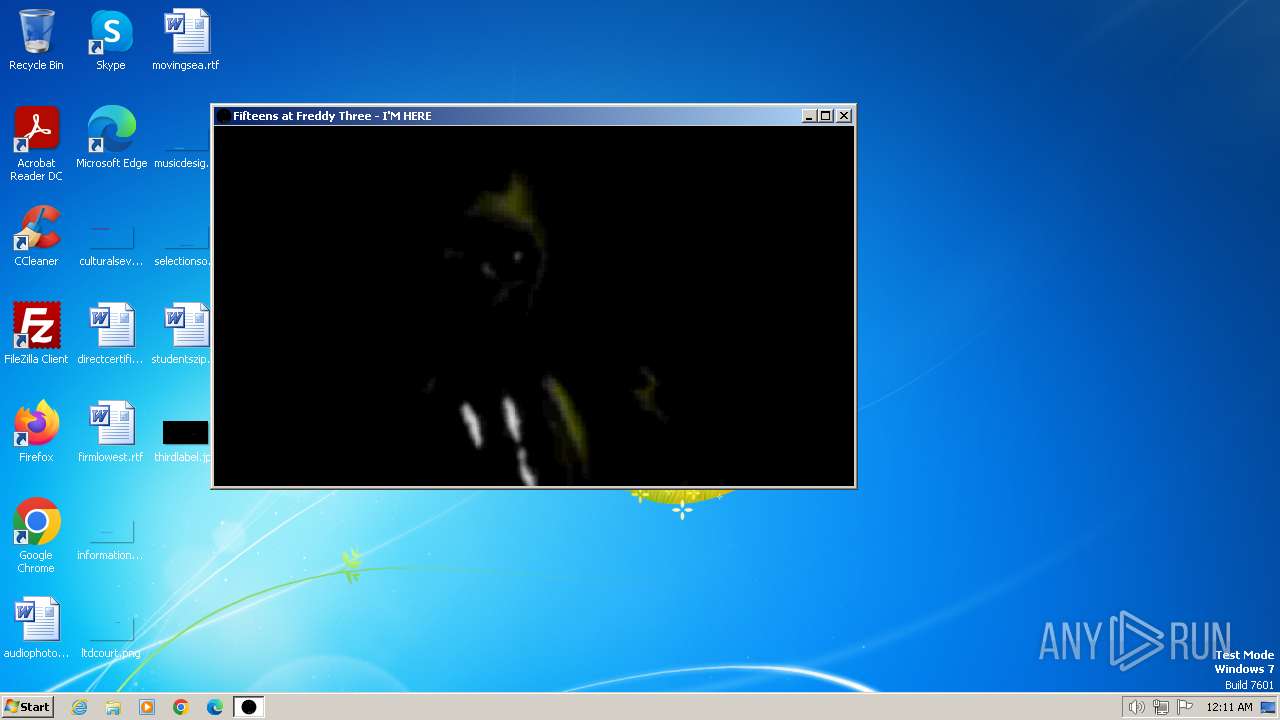Screen dimensions: 1280x720
Task: Open the Recycle Bin desktop icon
Action: tap(36, 40)
